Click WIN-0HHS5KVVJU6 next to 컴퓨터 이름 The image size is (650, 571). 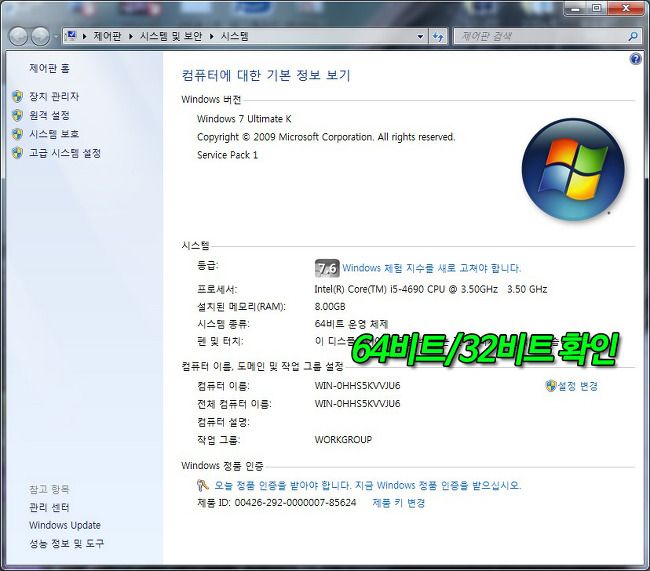tap(357, 386)
